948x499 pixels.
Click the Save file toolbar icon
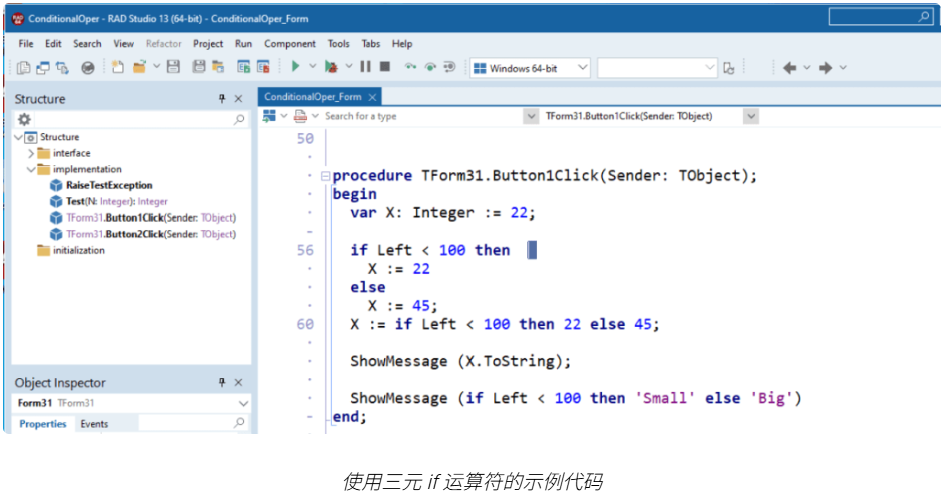pos(172,67)
